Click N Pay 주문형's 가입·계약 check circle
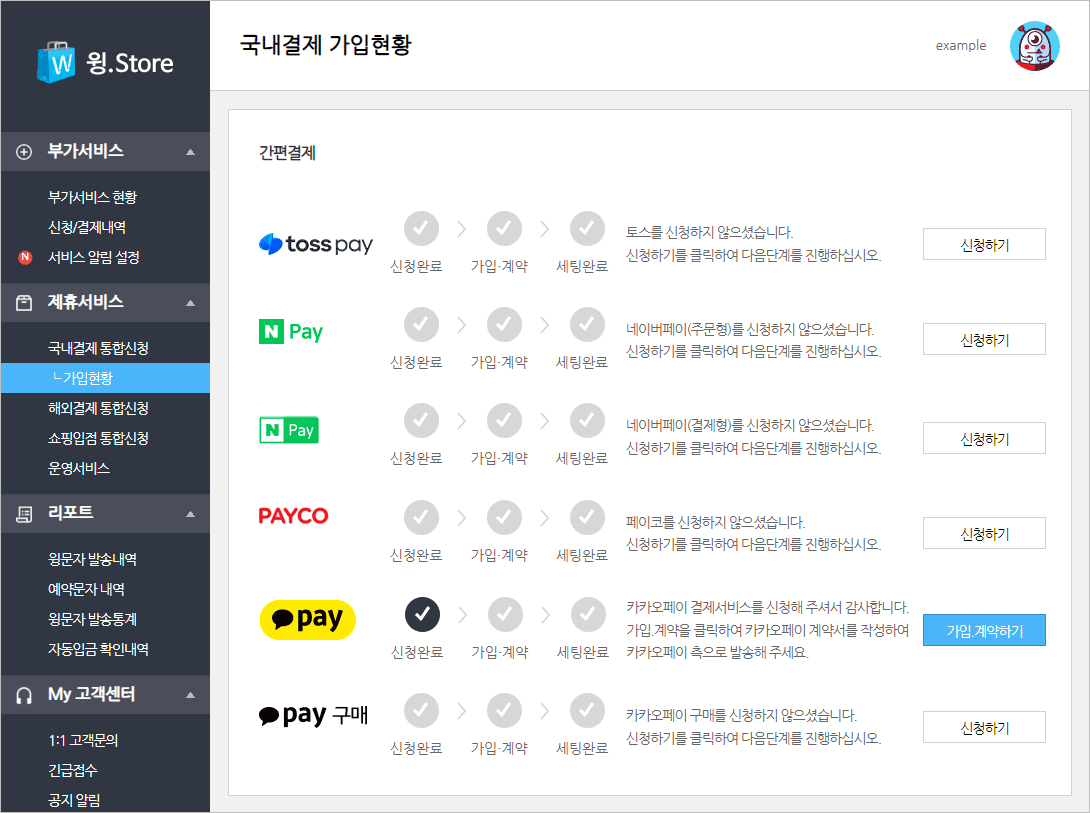 504,325
